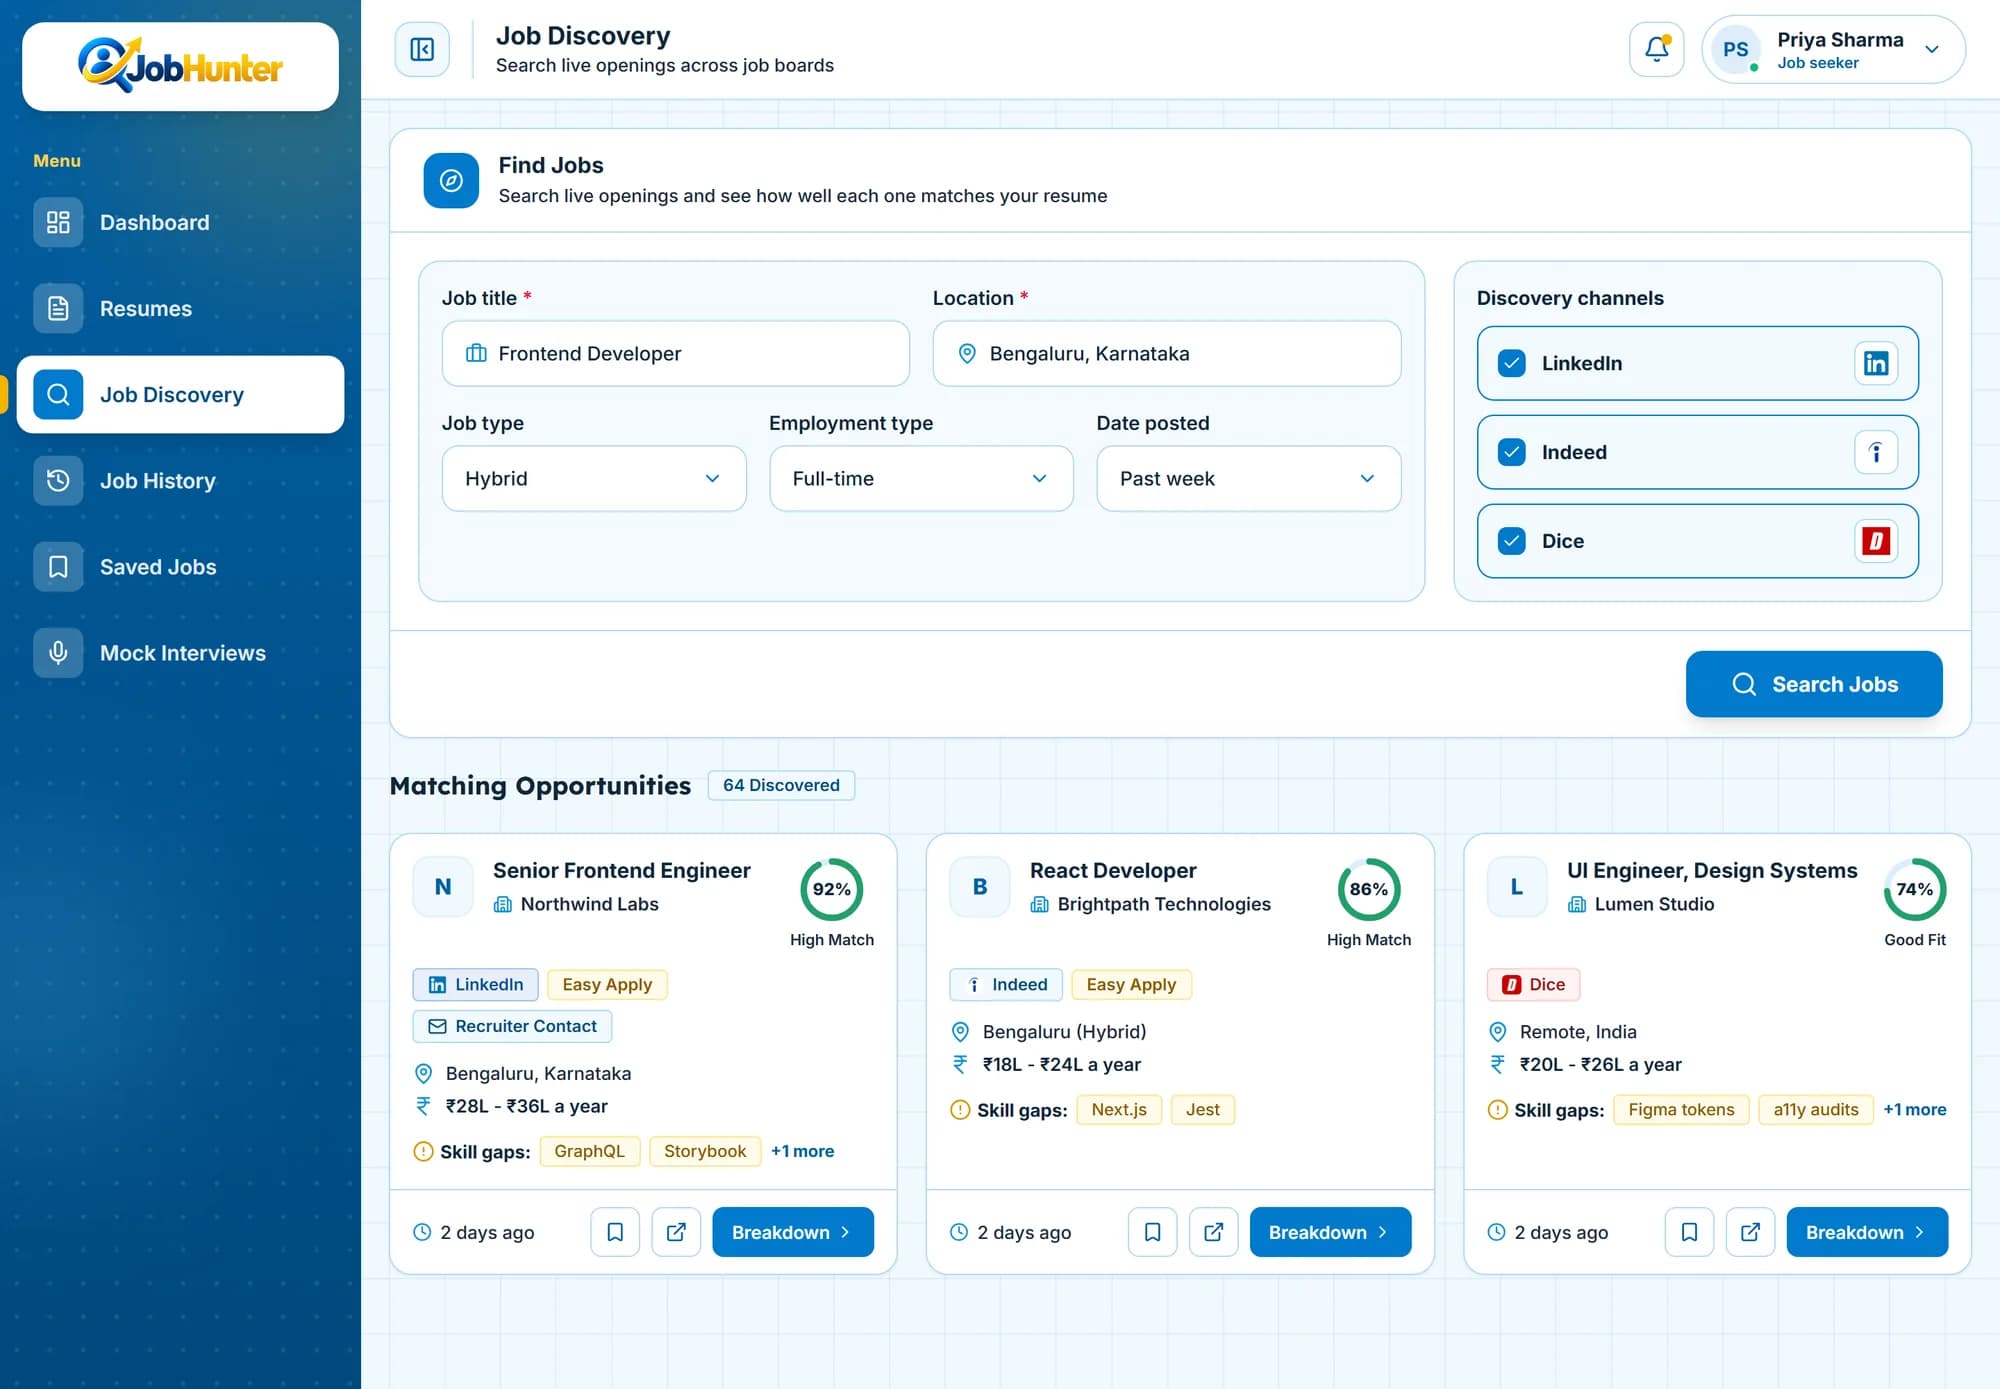The width and height of the screenshot is (2000, 1389).
Task: Open notifications bell
Action: pyautogui.click(x=1656, y=49)
